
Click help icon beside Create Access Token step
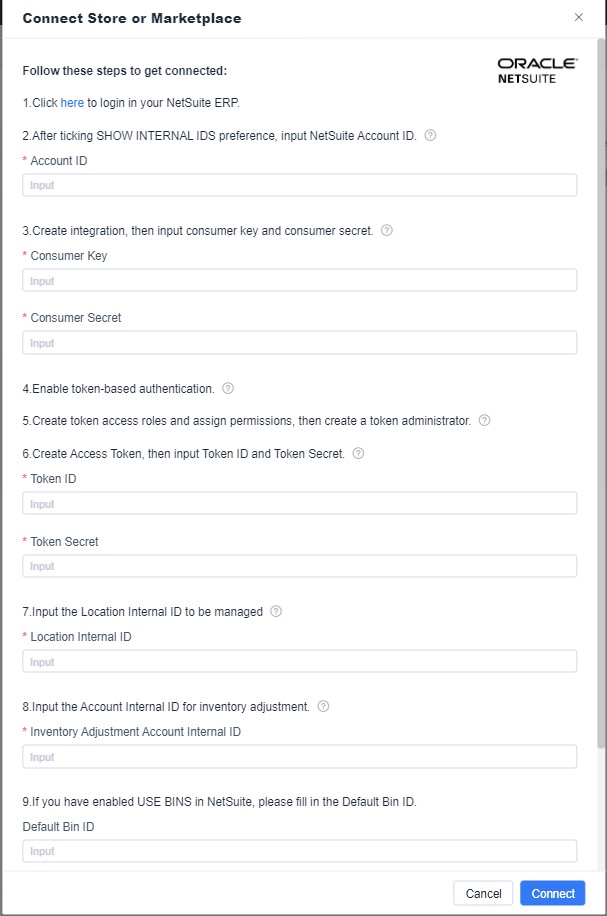point(358,453)
